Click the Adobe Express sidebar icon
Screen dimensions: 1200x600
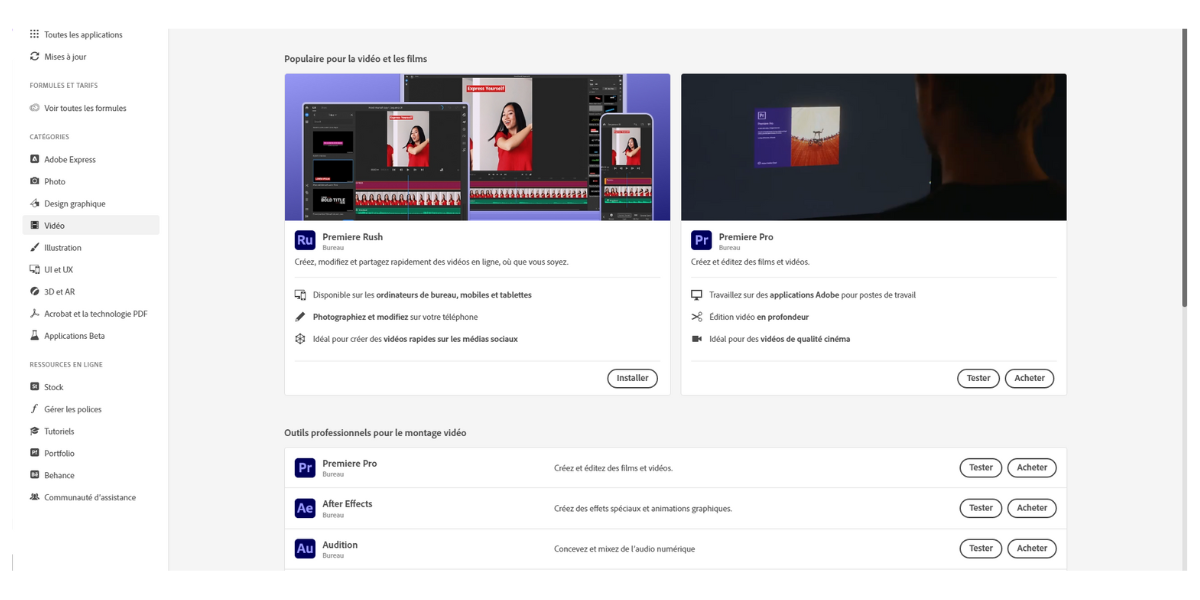(35, 159)
